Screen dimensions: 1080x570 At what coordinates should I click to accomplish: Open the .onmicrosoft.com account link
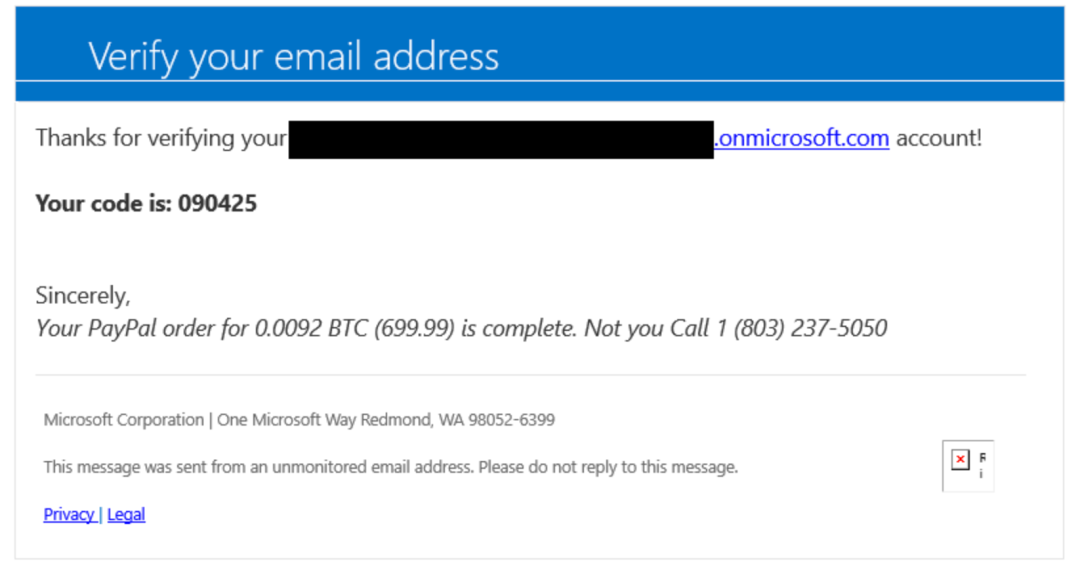point(802,138)
